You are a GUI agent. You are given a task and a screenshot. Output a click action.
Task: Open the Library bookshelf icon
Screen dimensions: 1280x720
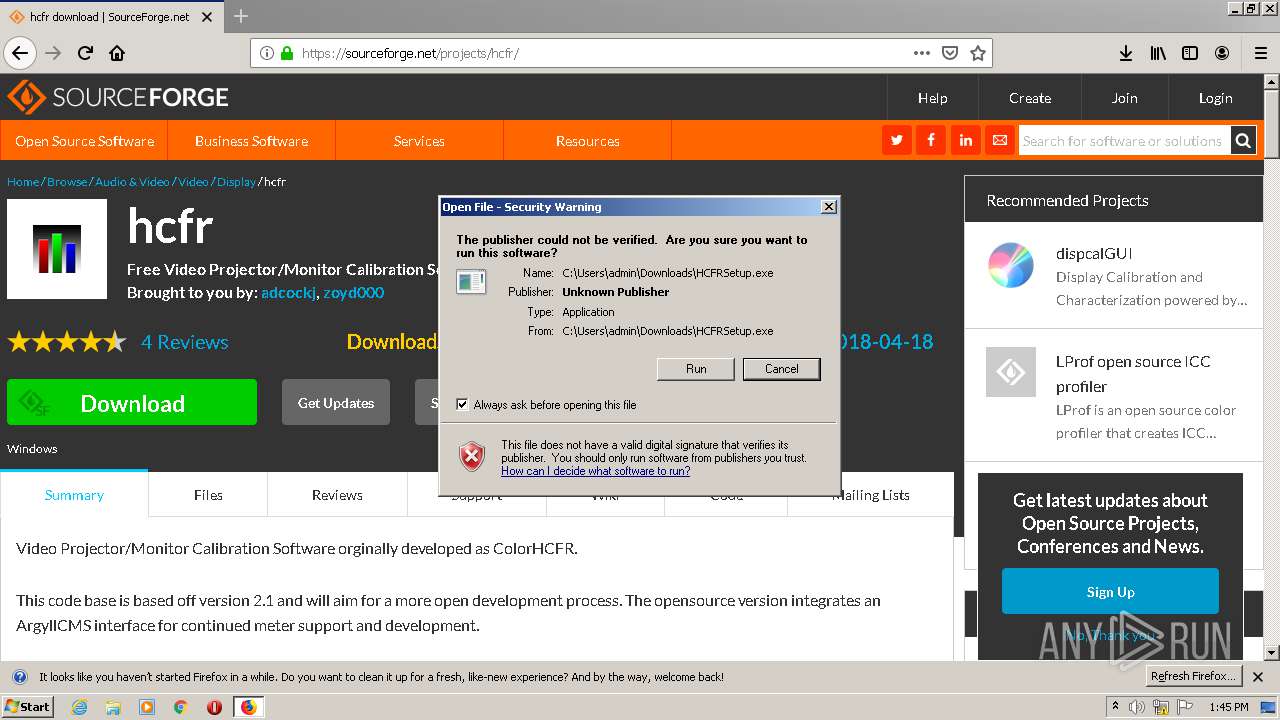(x=1158, y=53)
